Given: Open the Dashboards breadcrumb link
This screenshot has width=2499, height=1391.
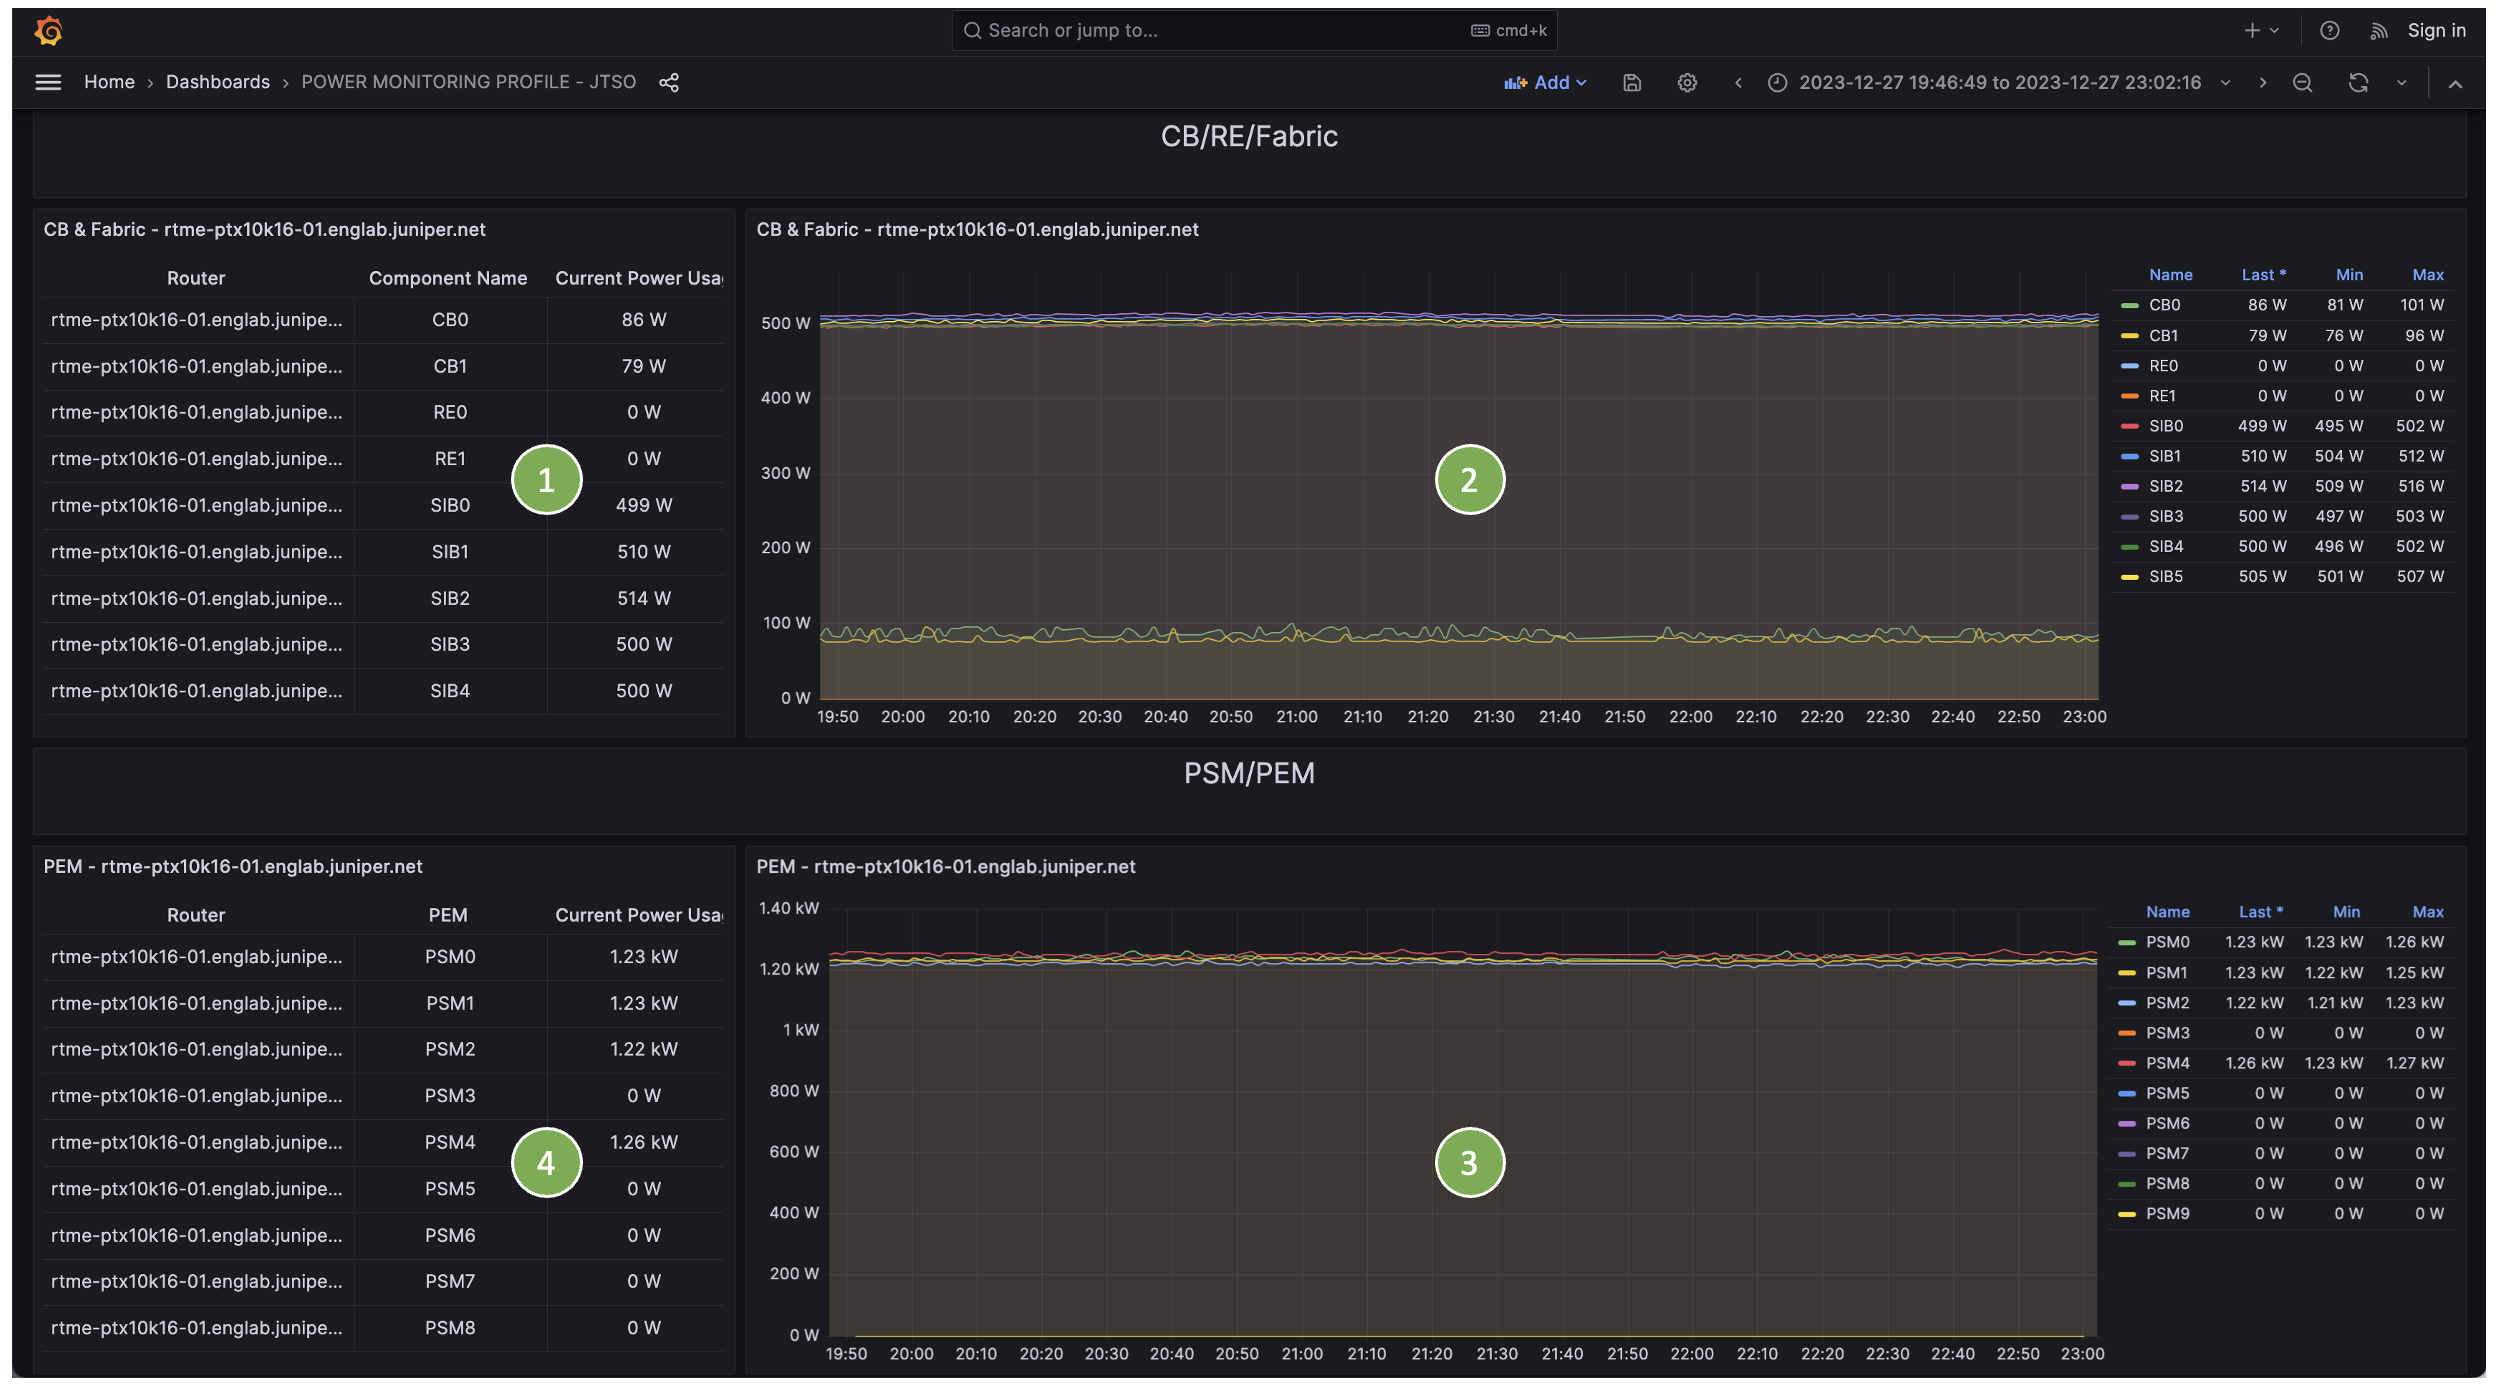Looking at the screenshot, I should pos(218,82).
